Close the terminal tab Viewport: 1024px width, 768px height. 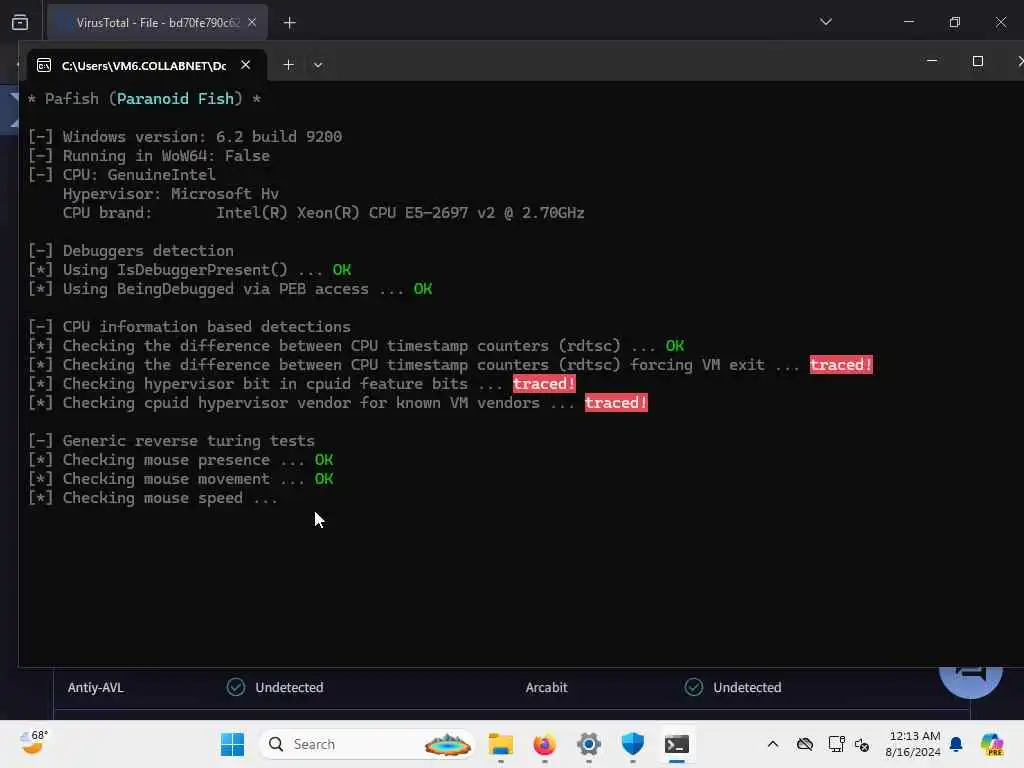click(246, 65)
